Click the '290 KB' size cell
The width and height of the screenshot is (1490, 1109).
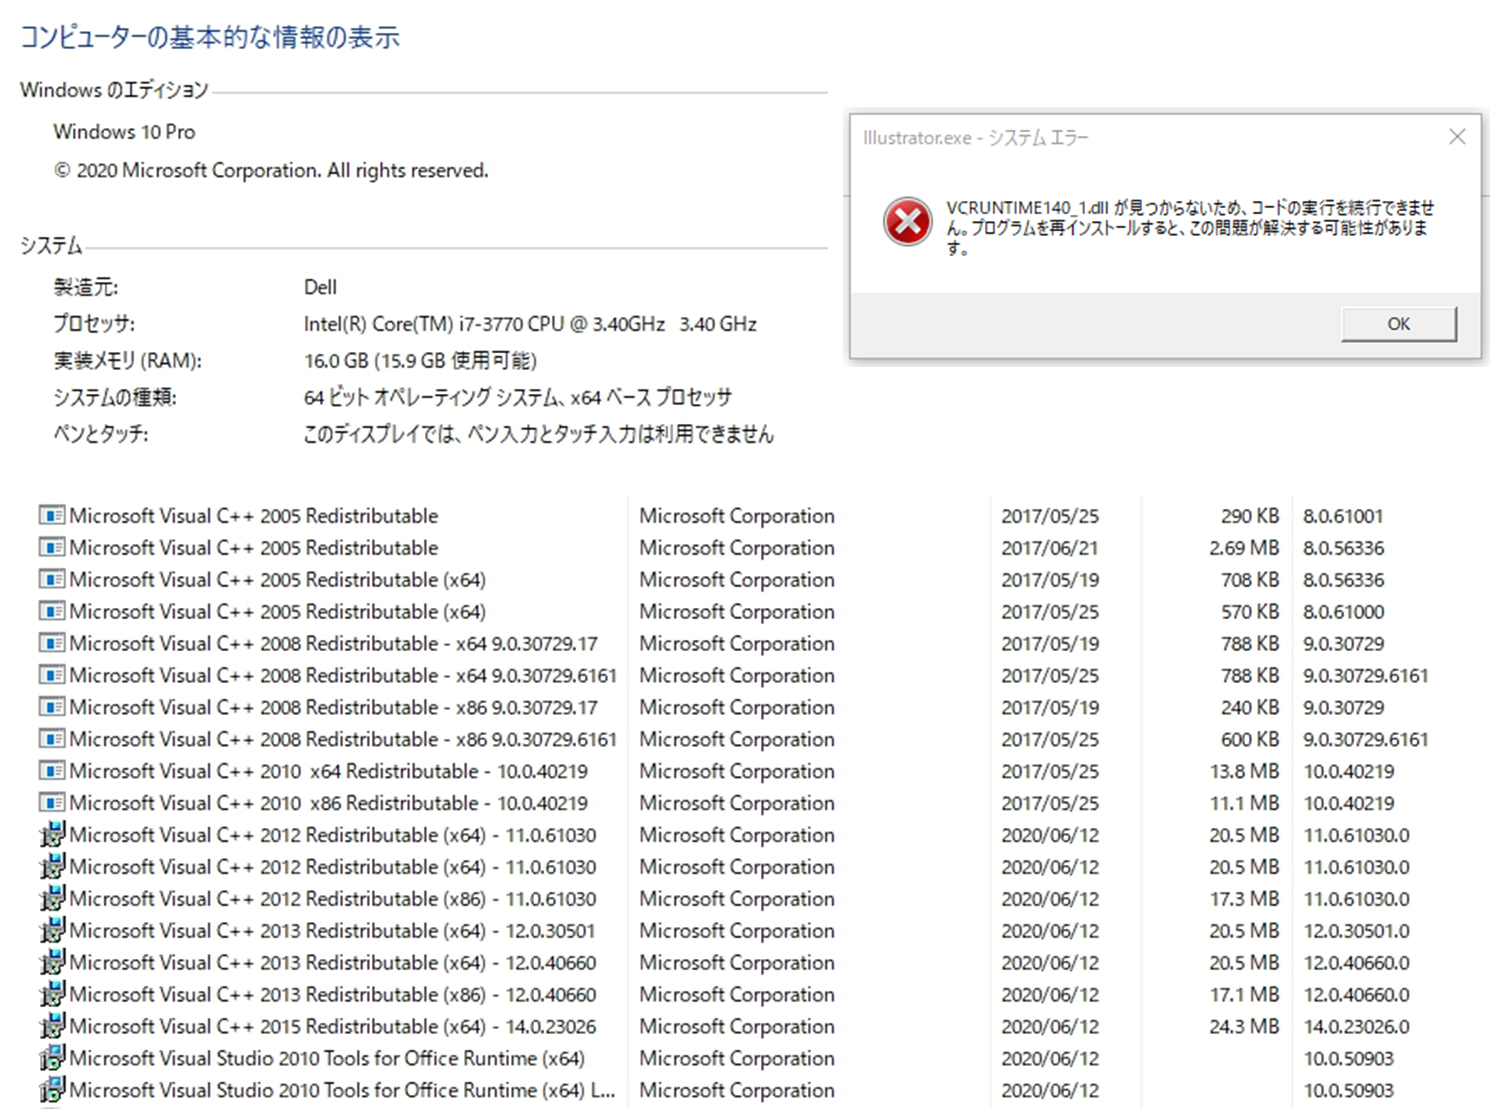1249,516
